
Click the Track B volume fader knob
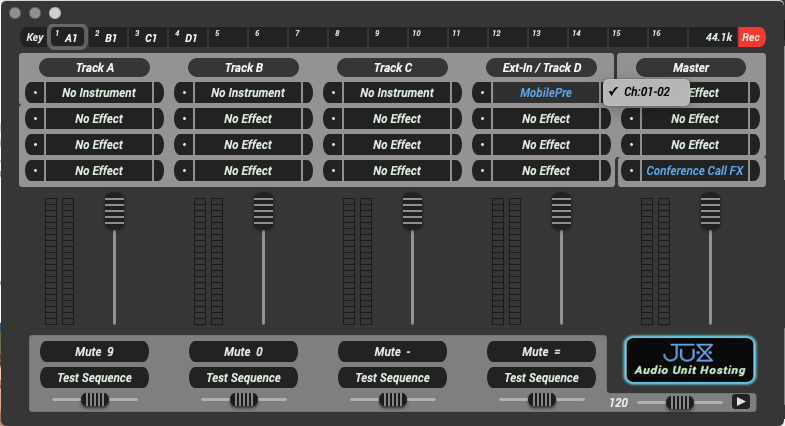[x=263, y=211]
